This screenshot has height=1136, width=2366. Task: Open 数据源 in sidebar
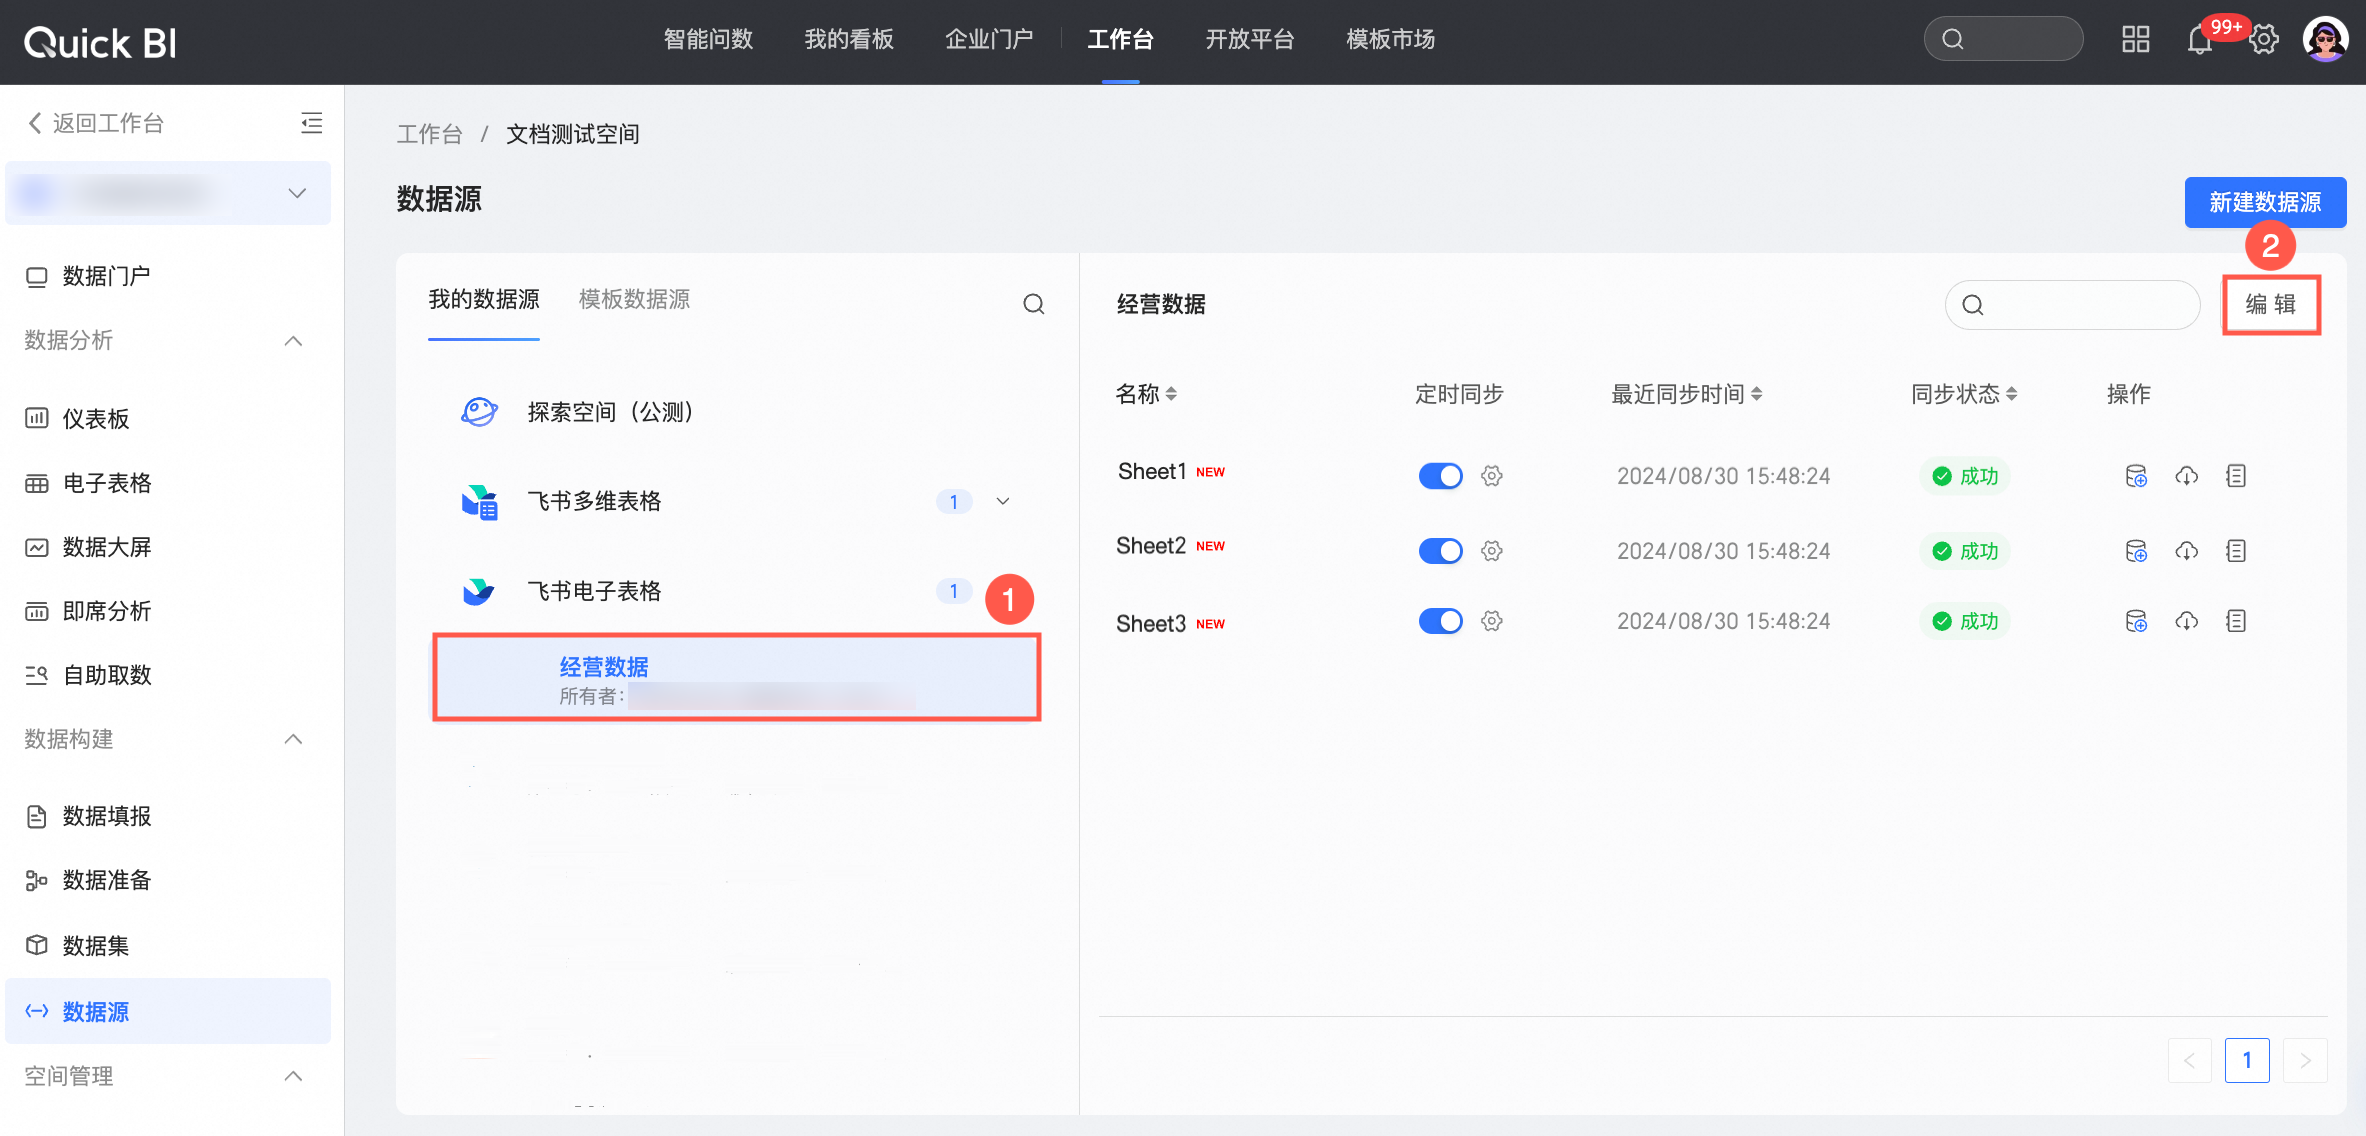168,1011
